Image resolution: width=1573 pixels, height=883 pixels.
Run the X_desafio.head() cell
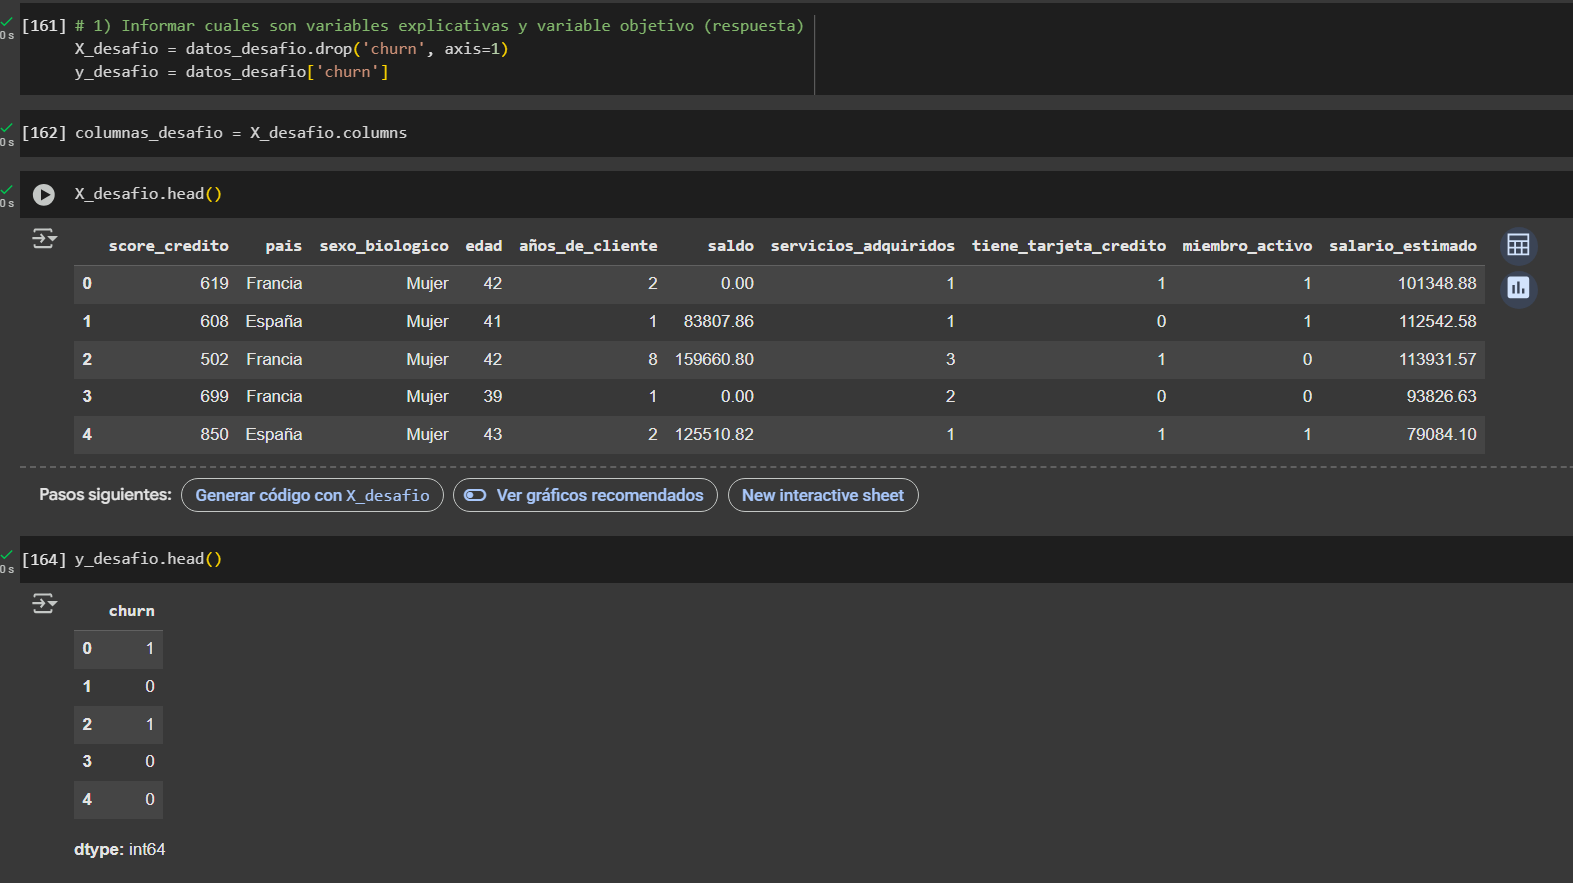pyautogui.click(x=44, y=194)
